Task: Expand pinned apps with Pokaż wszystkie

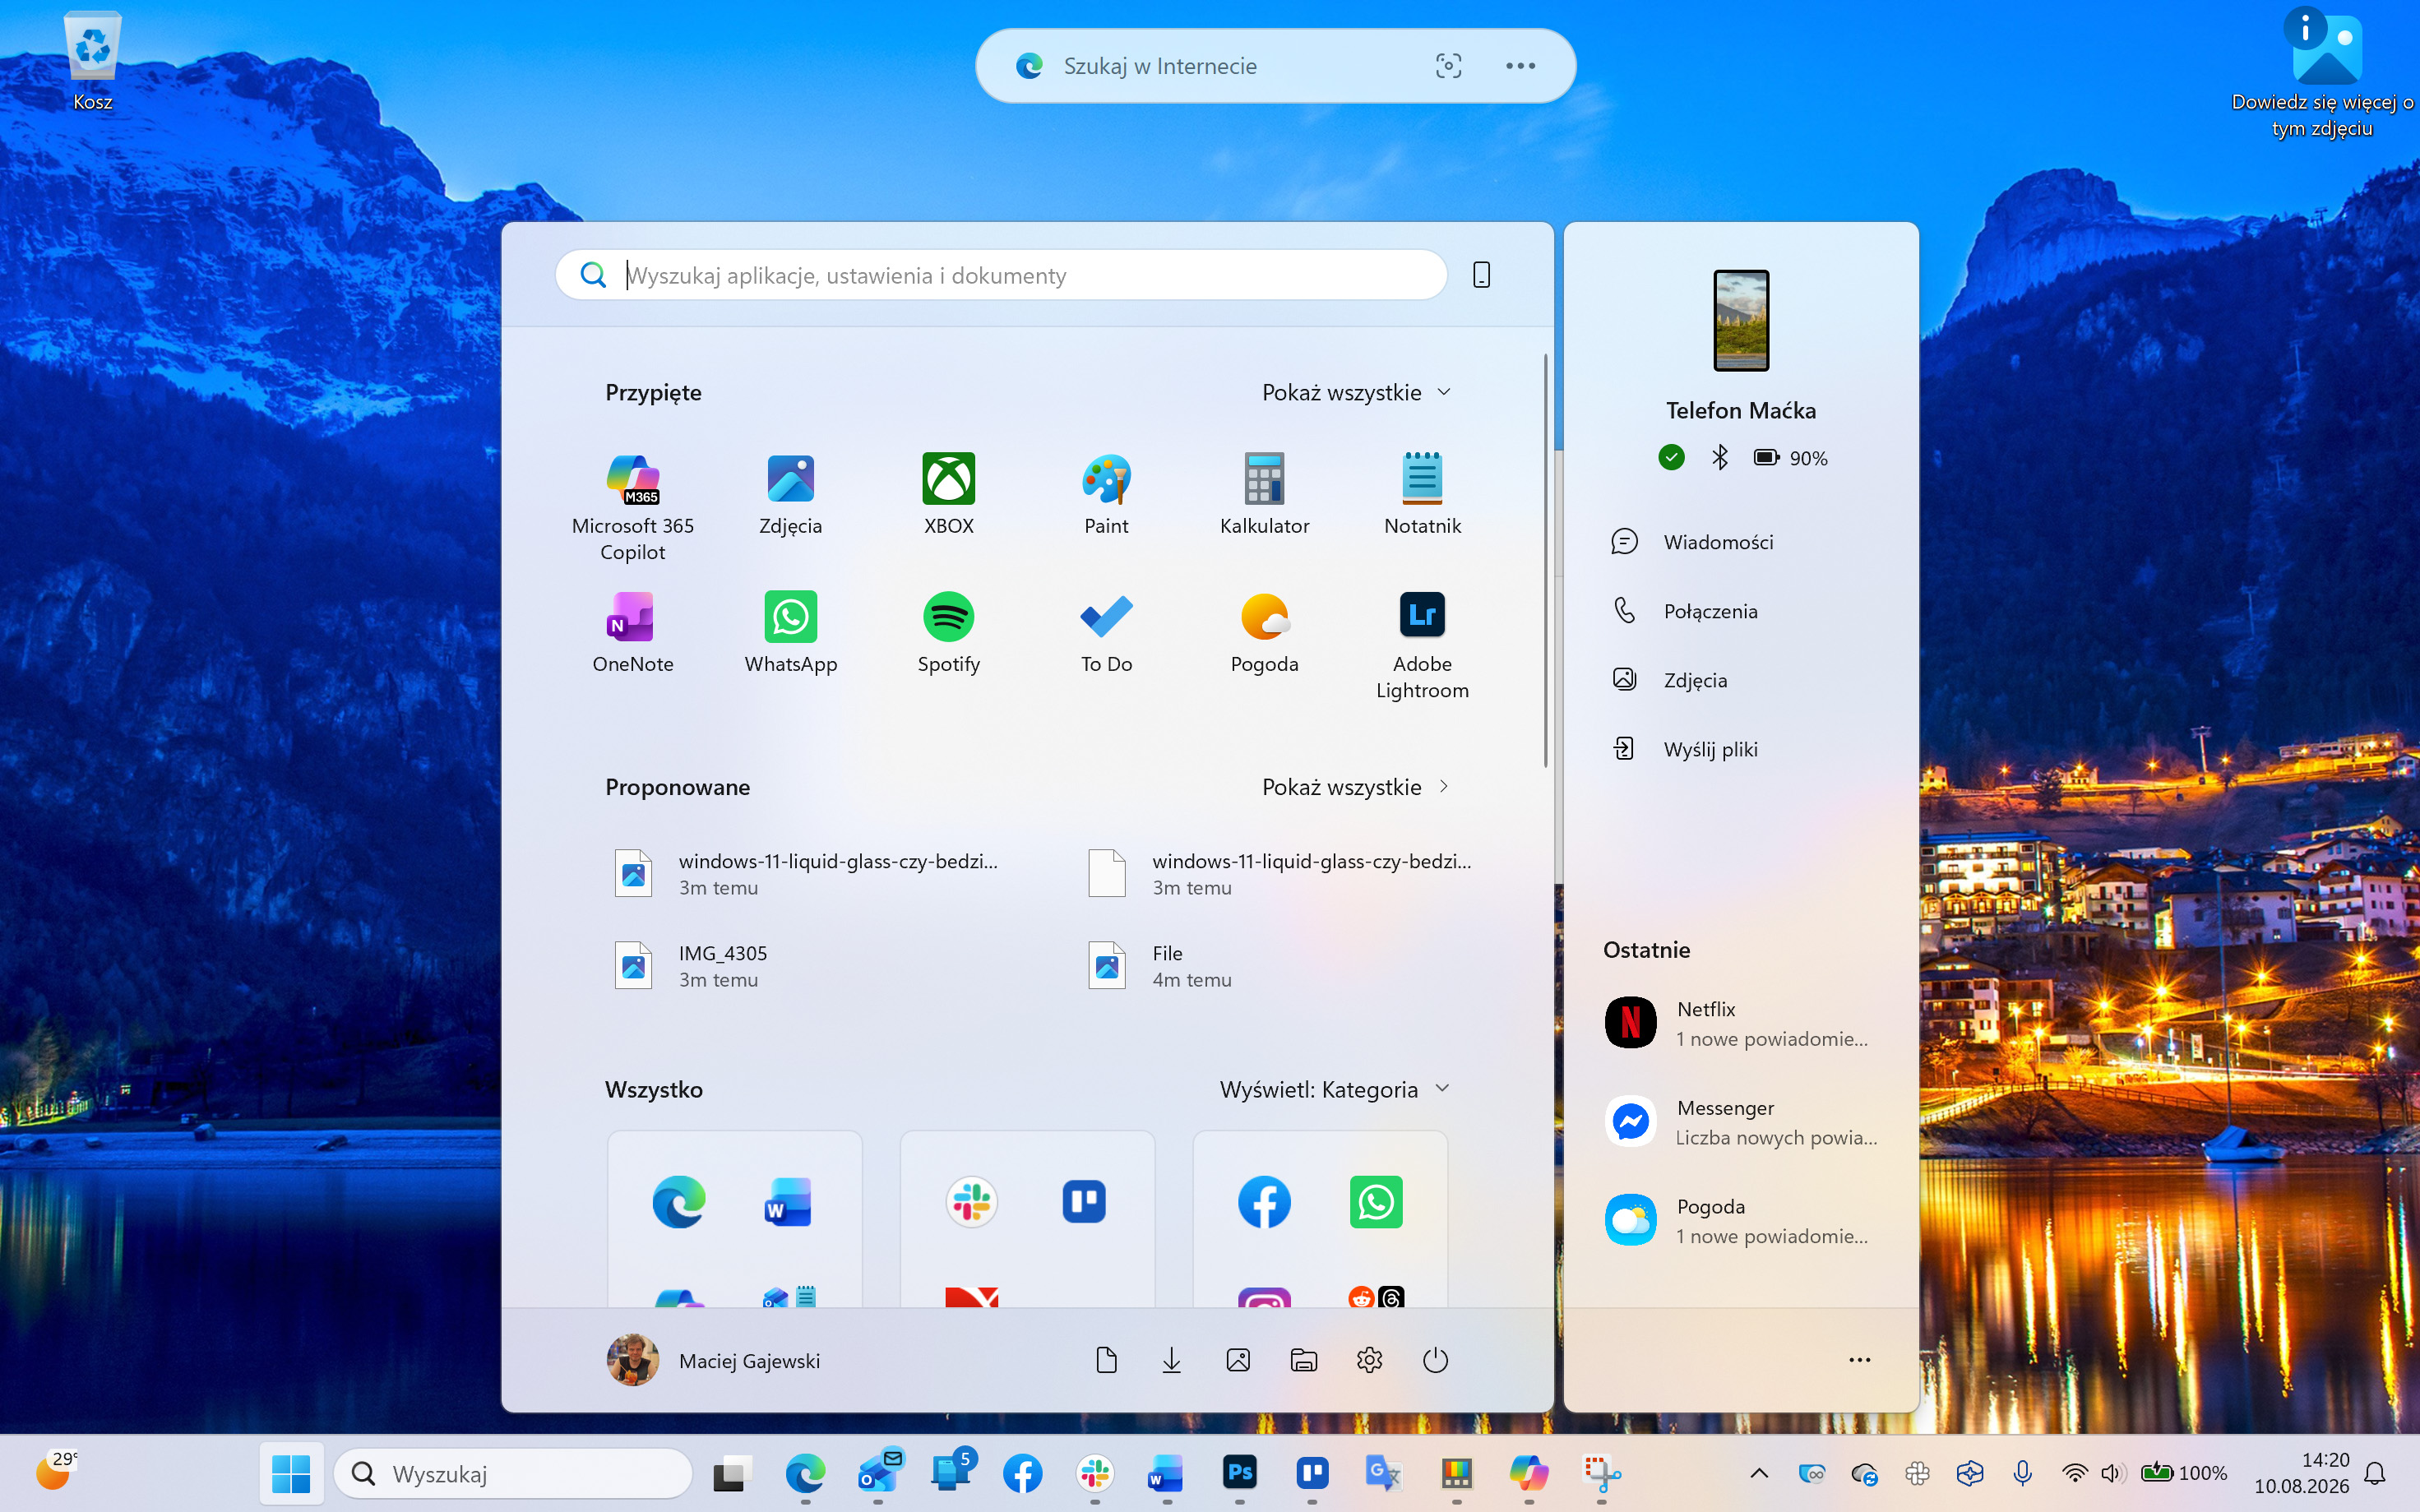Action: tap(1356, 393)
